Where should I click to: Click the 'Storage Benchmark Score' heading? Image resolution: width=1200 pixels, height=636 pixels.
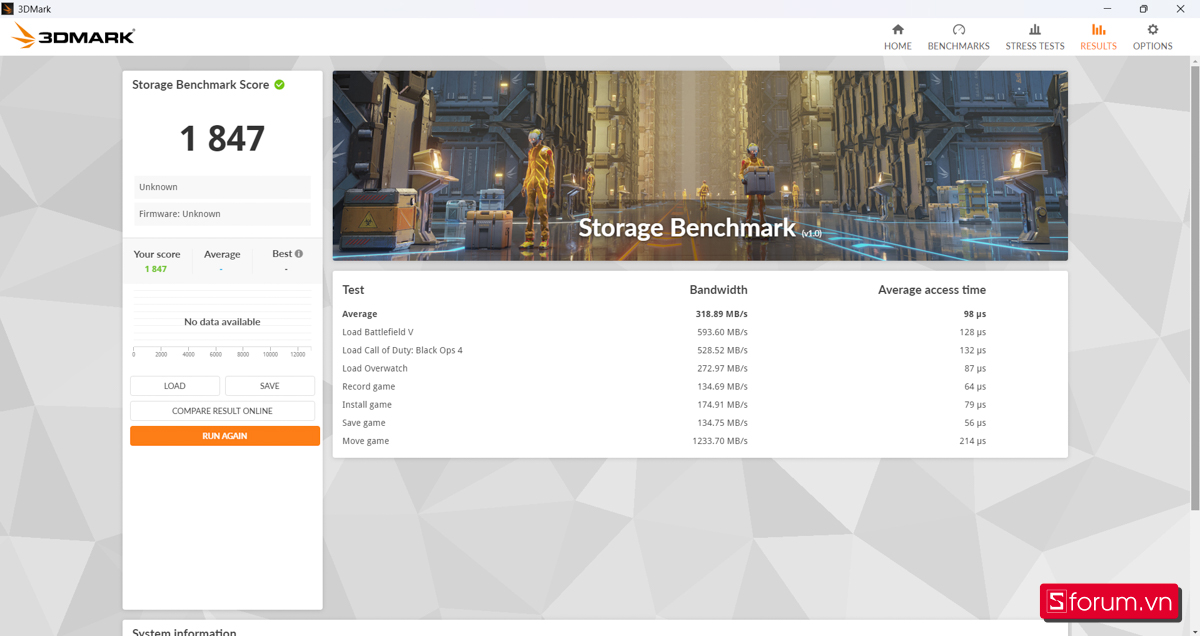201,85
